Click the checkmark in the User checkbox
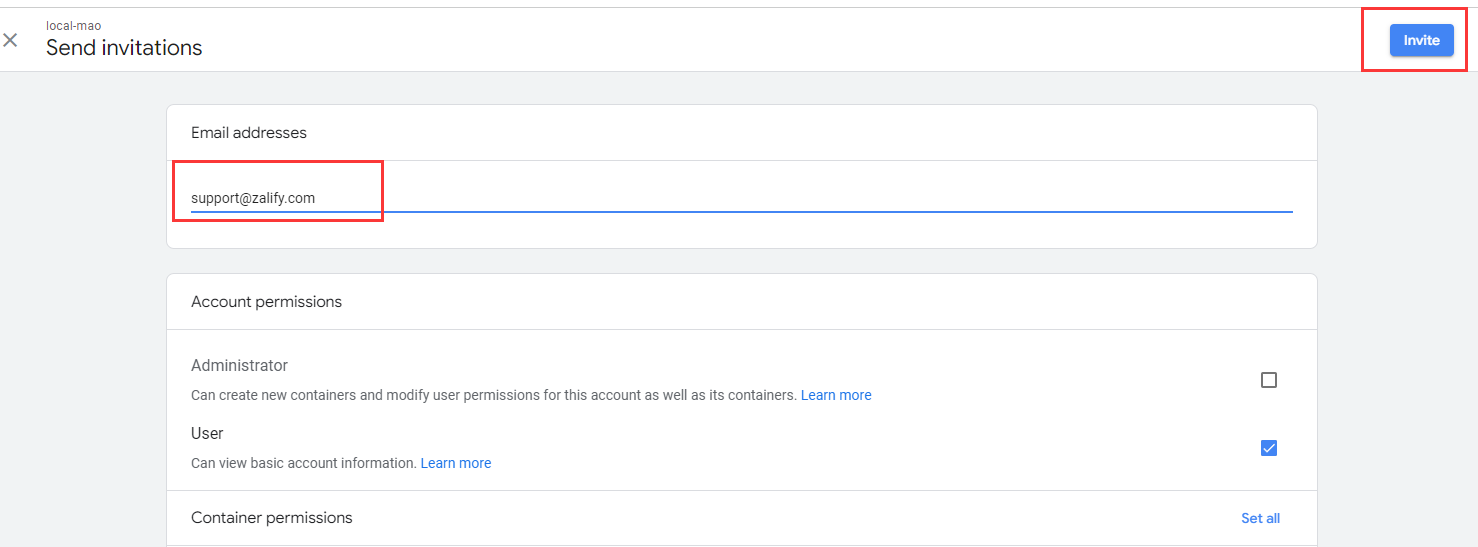The image size is (1478, 547). tap(1269, 448)
